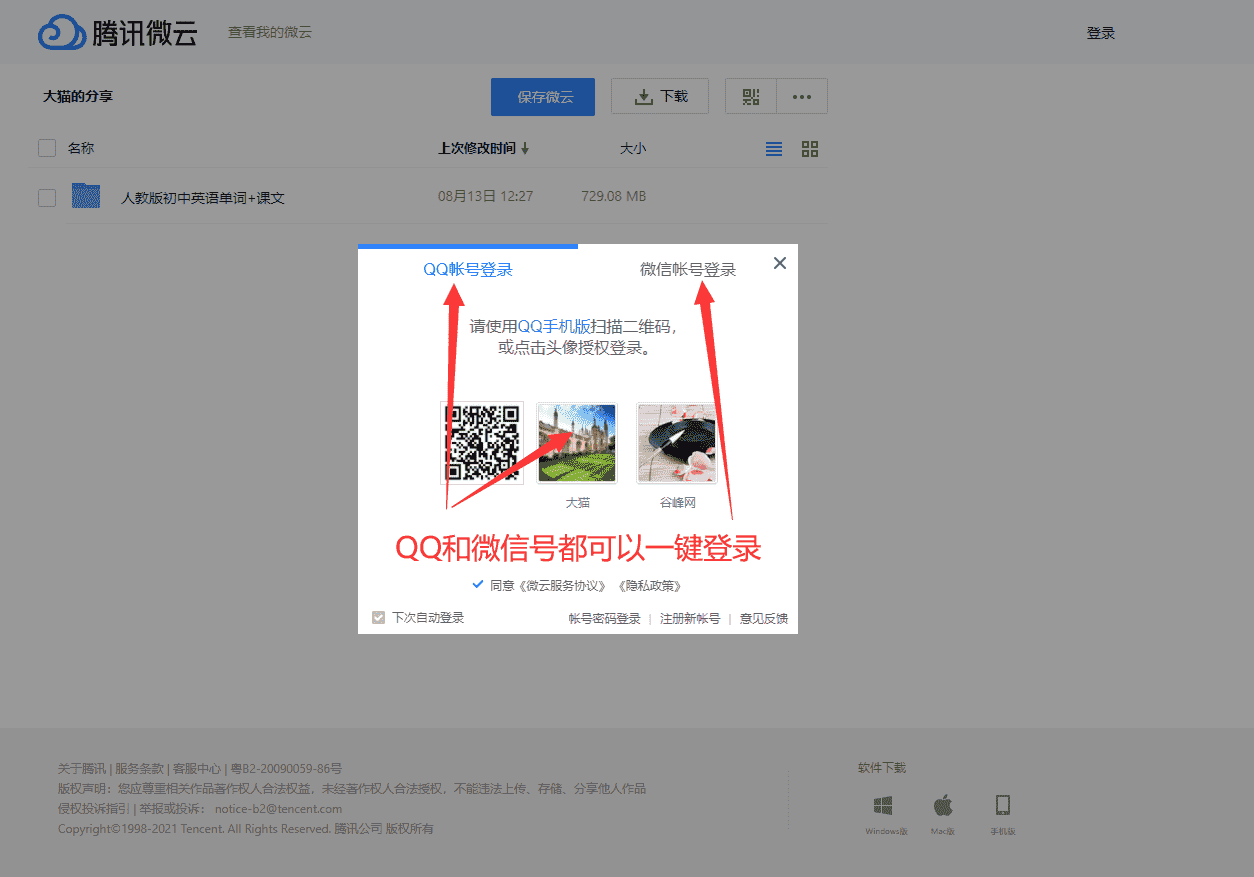Open 查看我的微云 link
The image size is (1254, 877).
point(270,32)
